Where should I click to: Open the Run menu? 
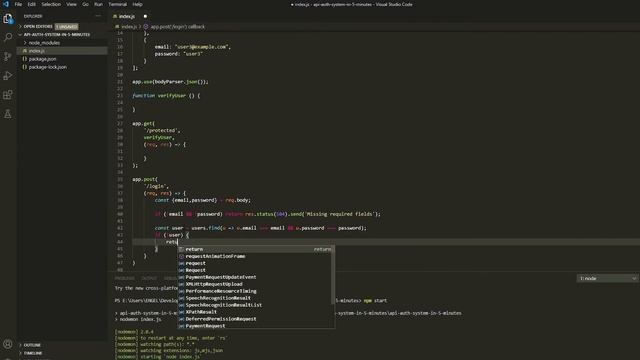click(x=98, y=4)
